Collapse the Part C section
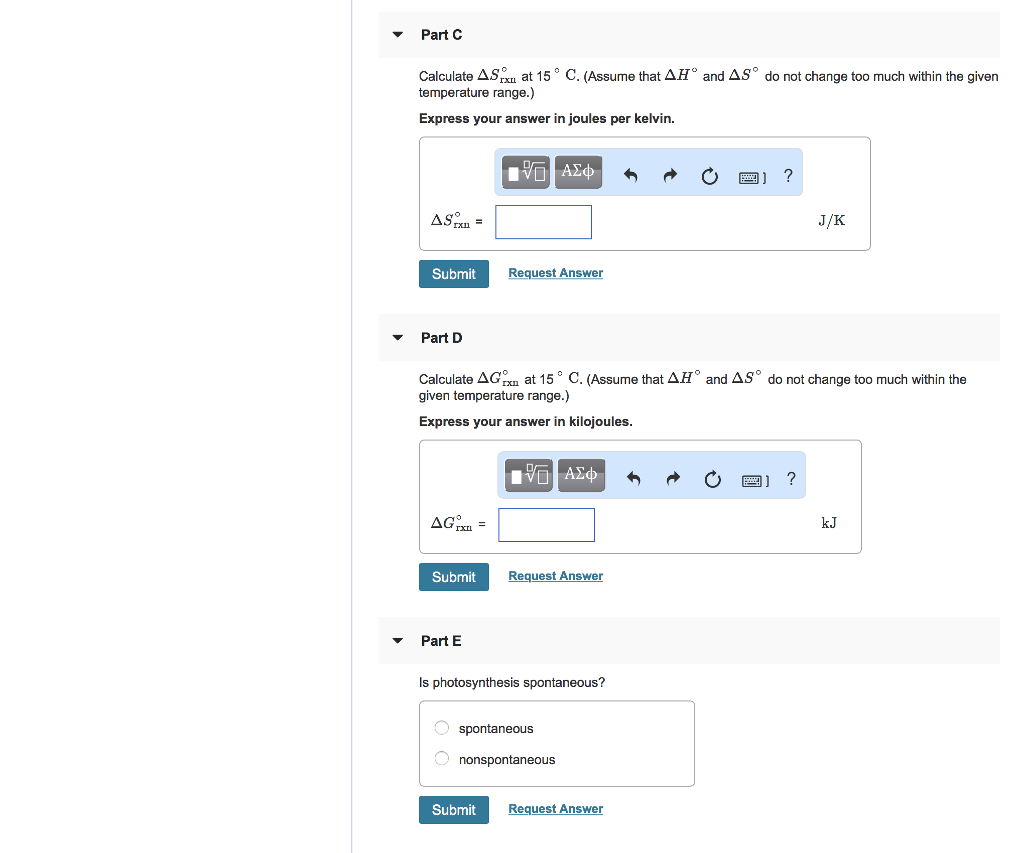Viewport: 1024px width, 853px height. (398, 35)
